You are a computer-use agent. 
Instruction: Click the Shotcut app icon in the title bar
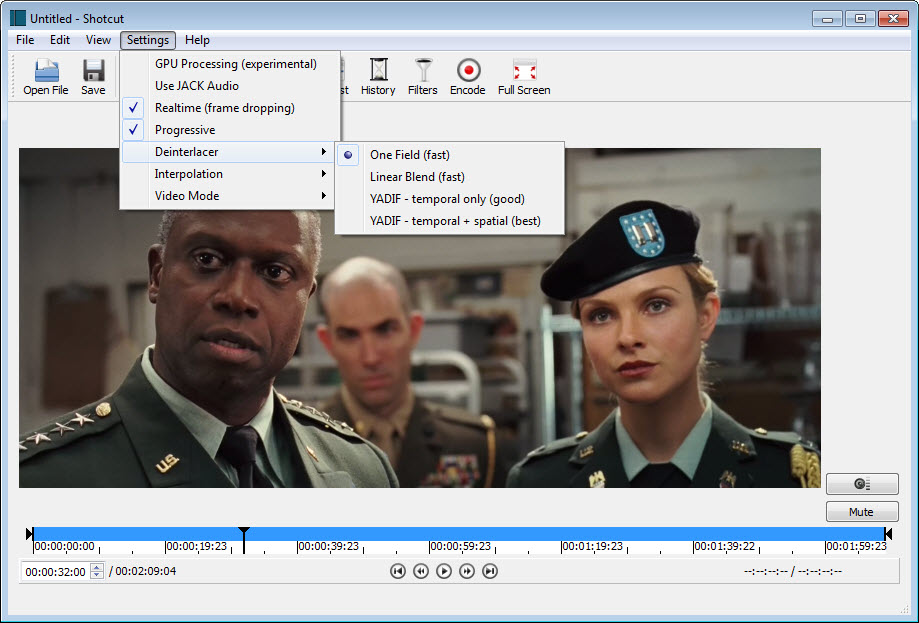[18, 18]
